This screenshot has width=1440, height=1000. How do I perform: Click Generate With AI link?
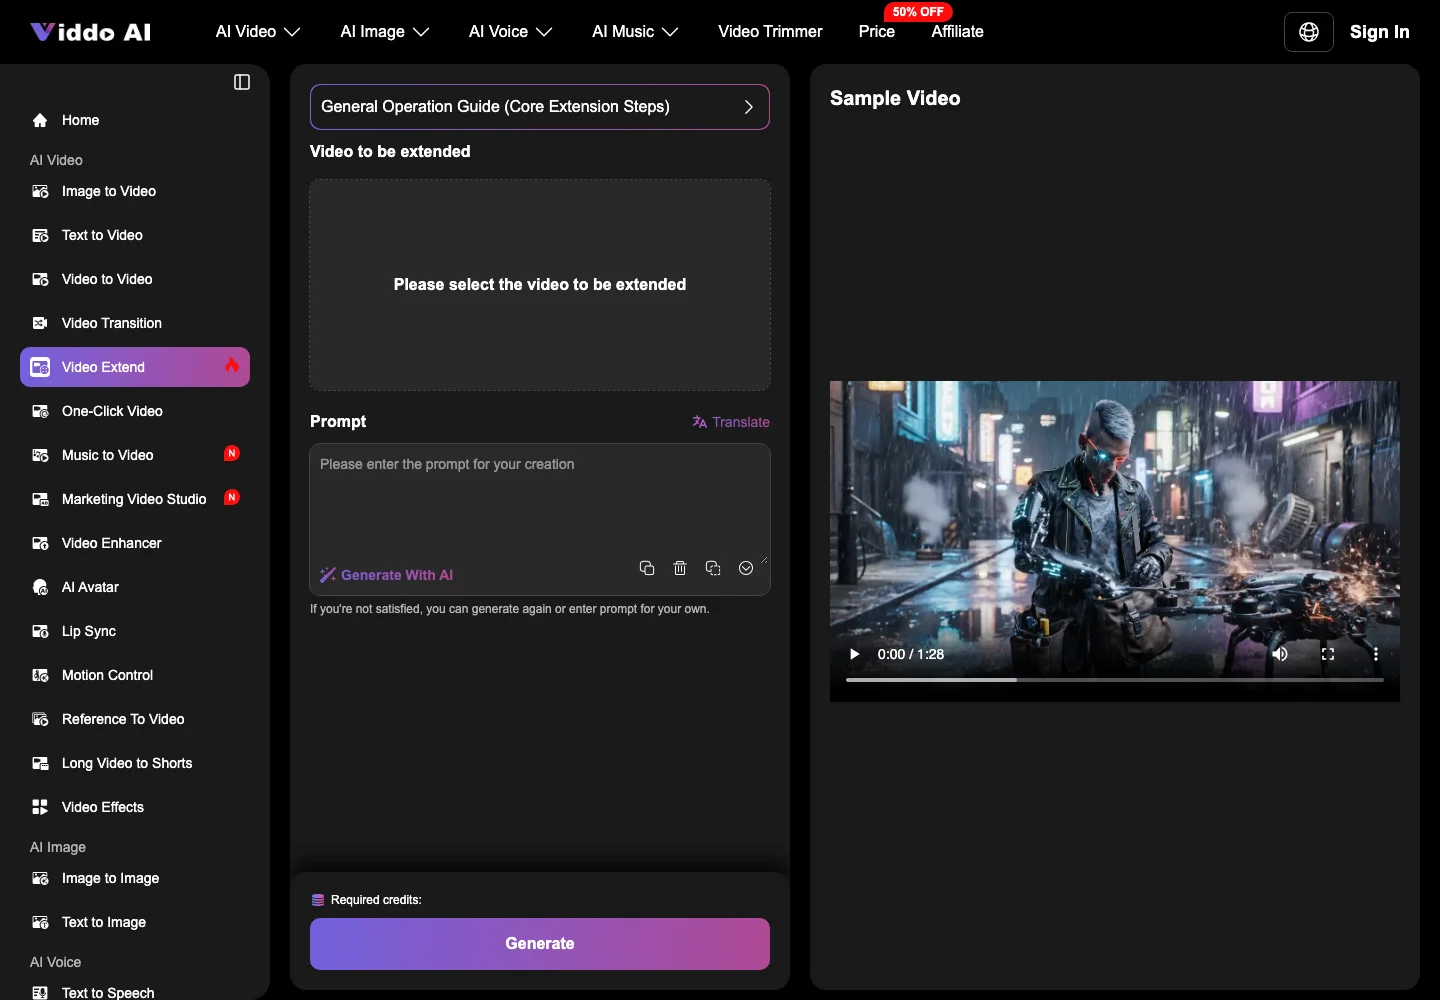tap(387, 575)
